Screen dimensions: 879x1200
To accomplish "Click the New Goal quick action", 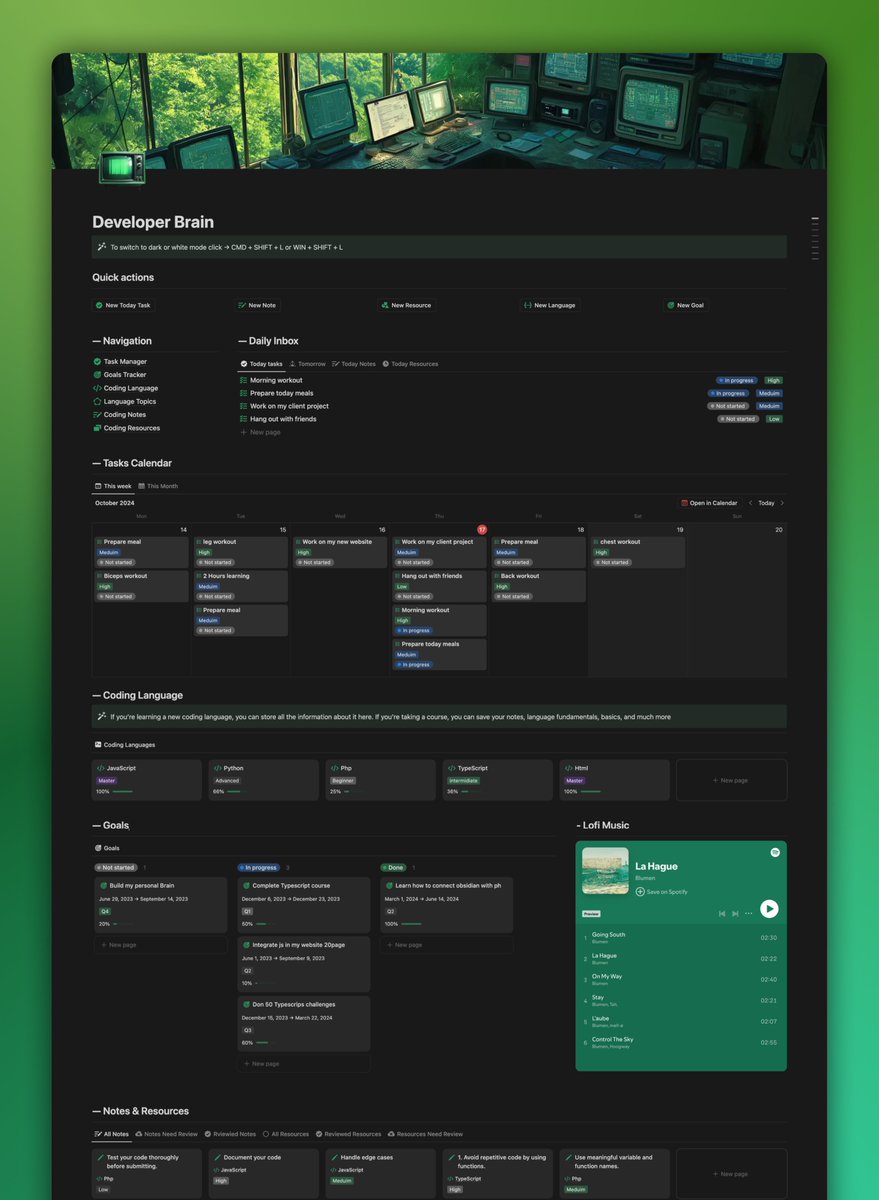I will [x=686, y=305].
